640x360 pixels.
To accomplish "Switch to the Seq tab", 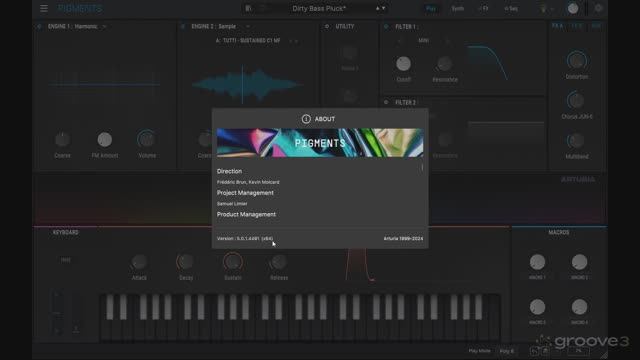I will point(511,8).
